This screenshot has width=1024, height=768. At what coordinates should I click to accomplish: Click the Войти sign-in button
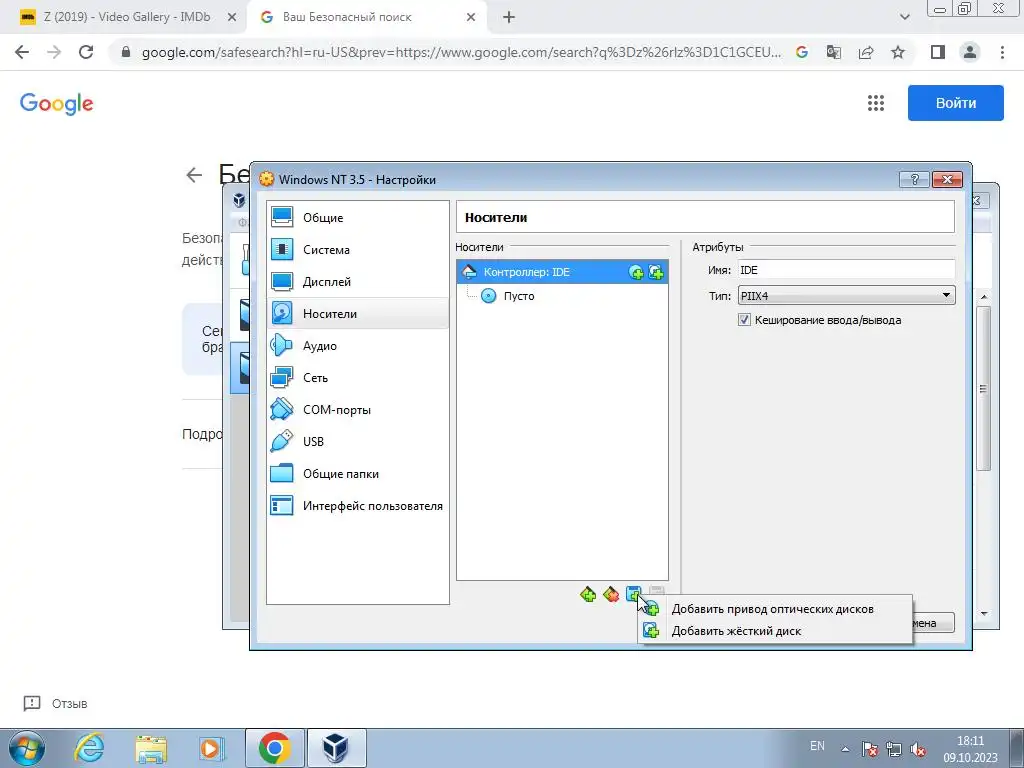[x=955, y=103]
